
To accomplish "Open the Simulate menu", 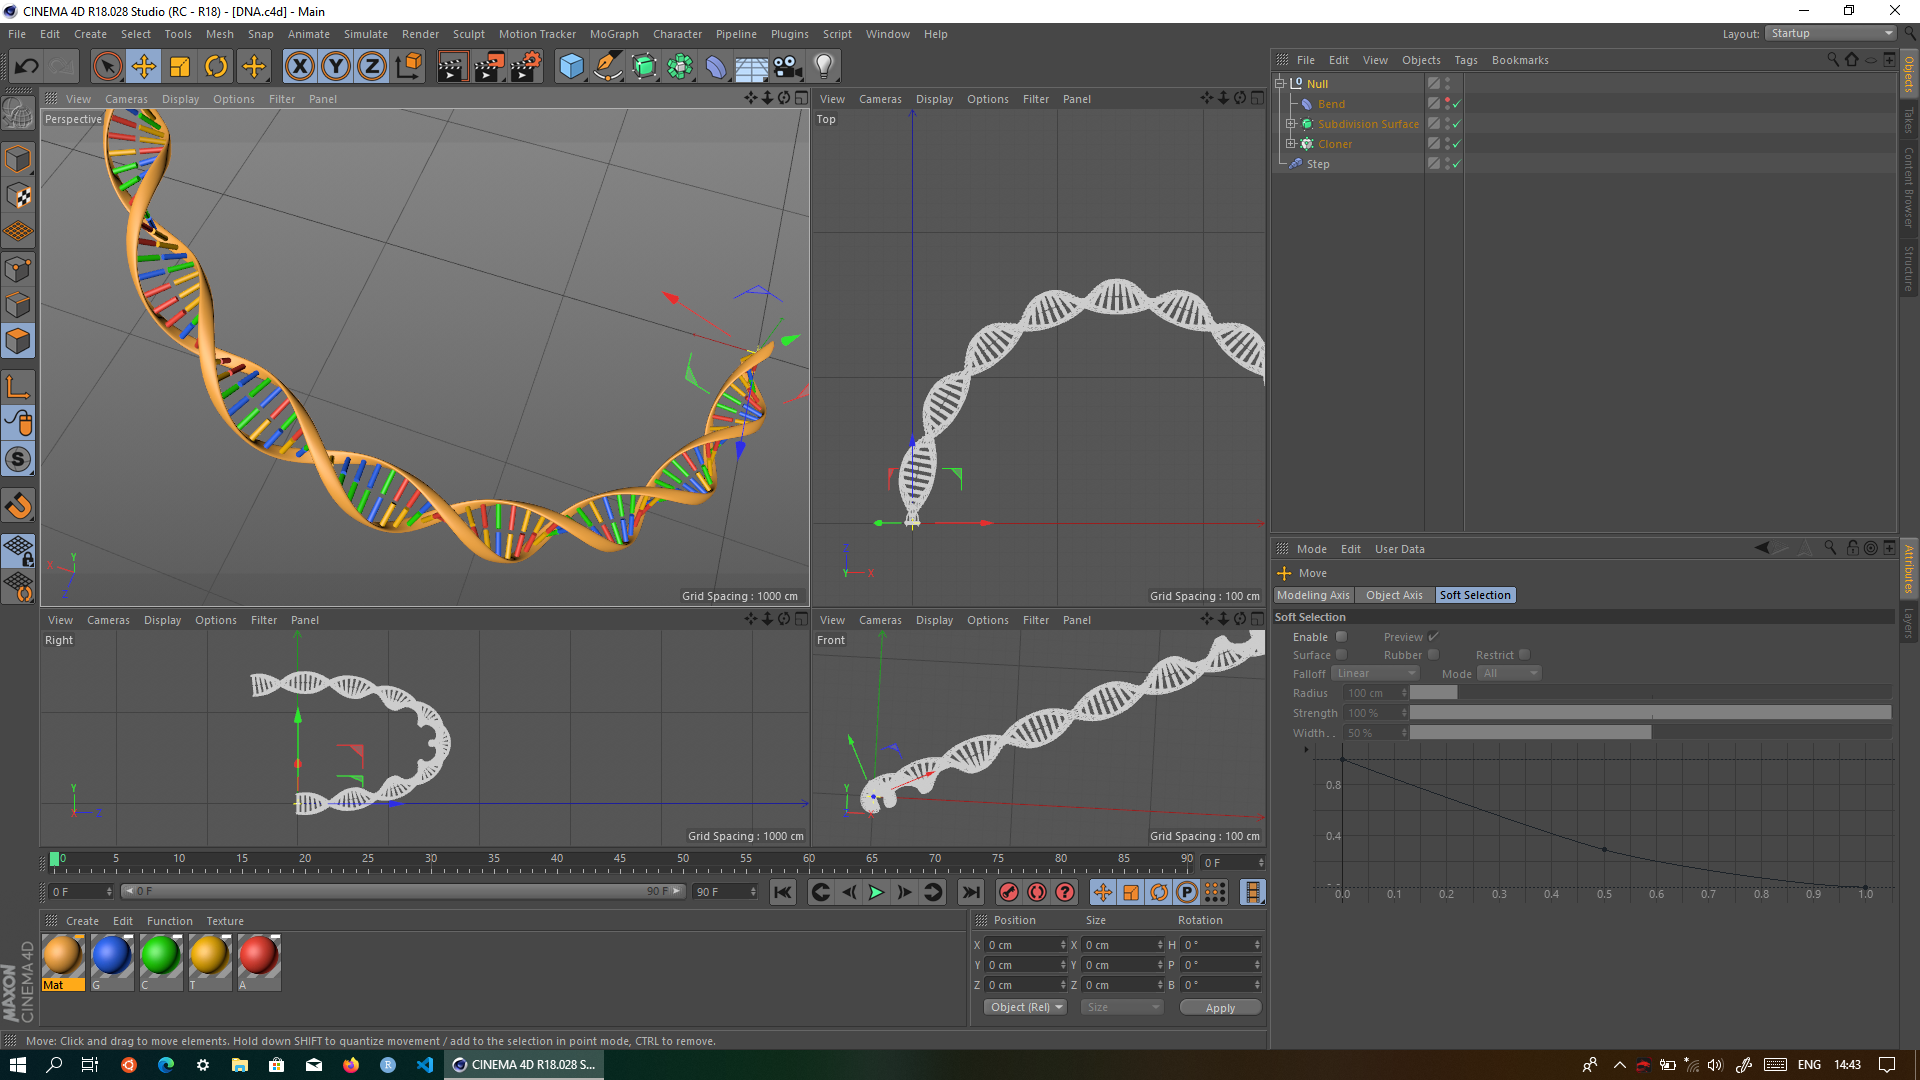I will [366, 34].
